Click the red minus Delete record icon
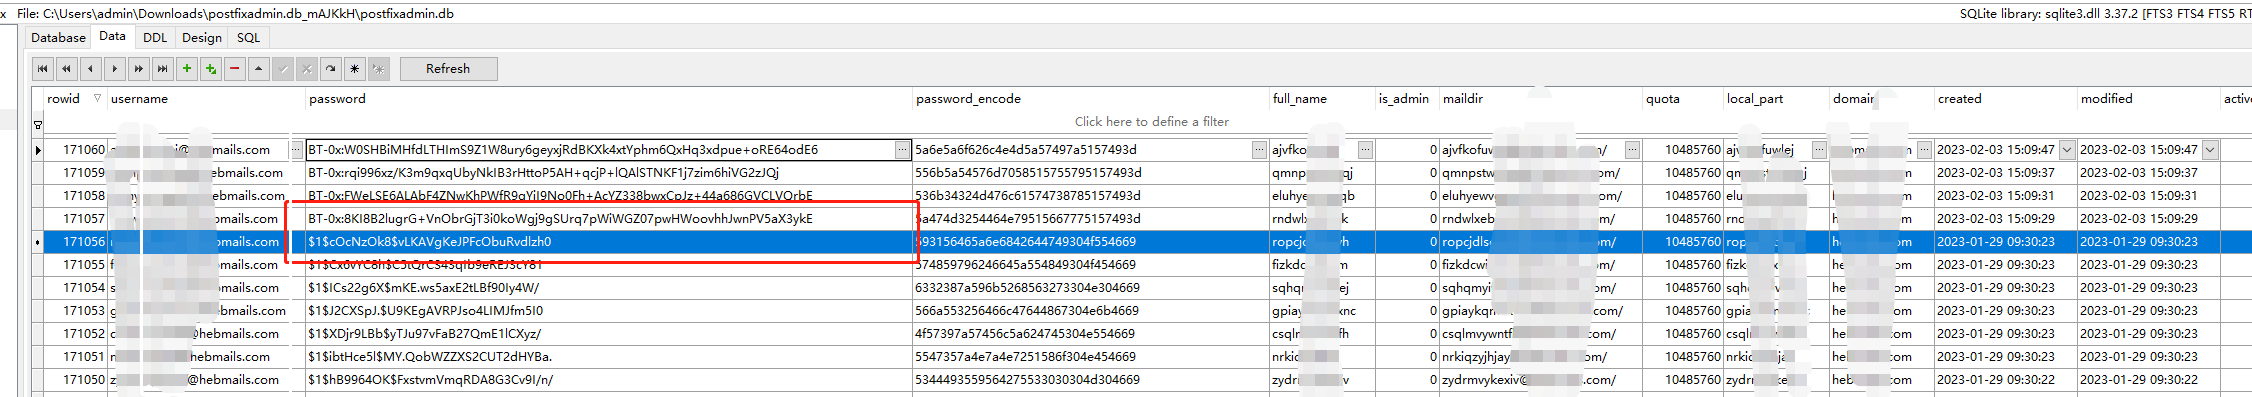This screenshot has height=397, width=2252. pos(235,69)
